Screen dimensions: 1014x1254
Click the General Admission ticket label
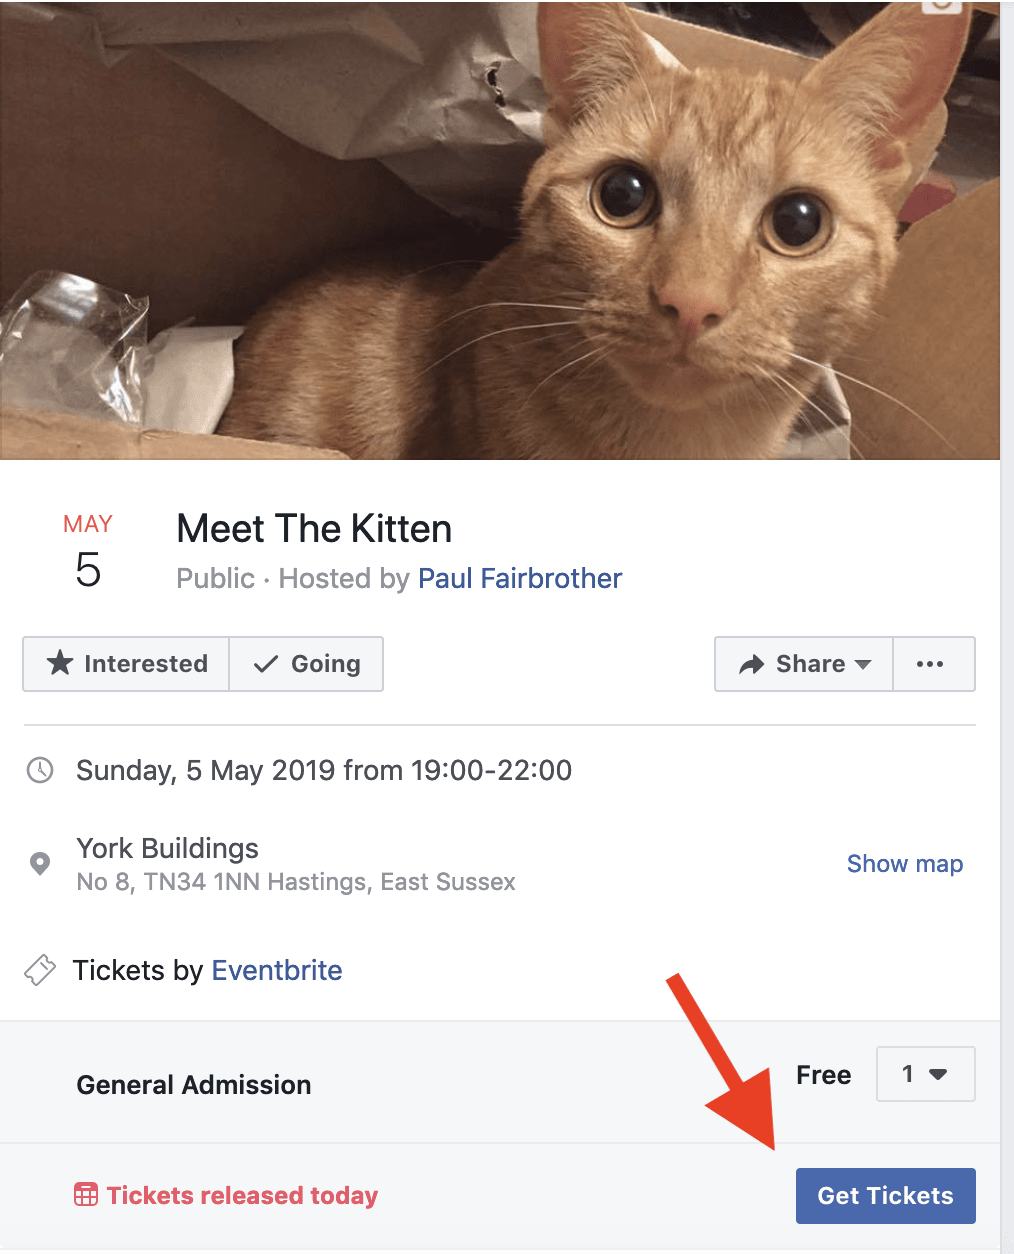pos(194,1085)
